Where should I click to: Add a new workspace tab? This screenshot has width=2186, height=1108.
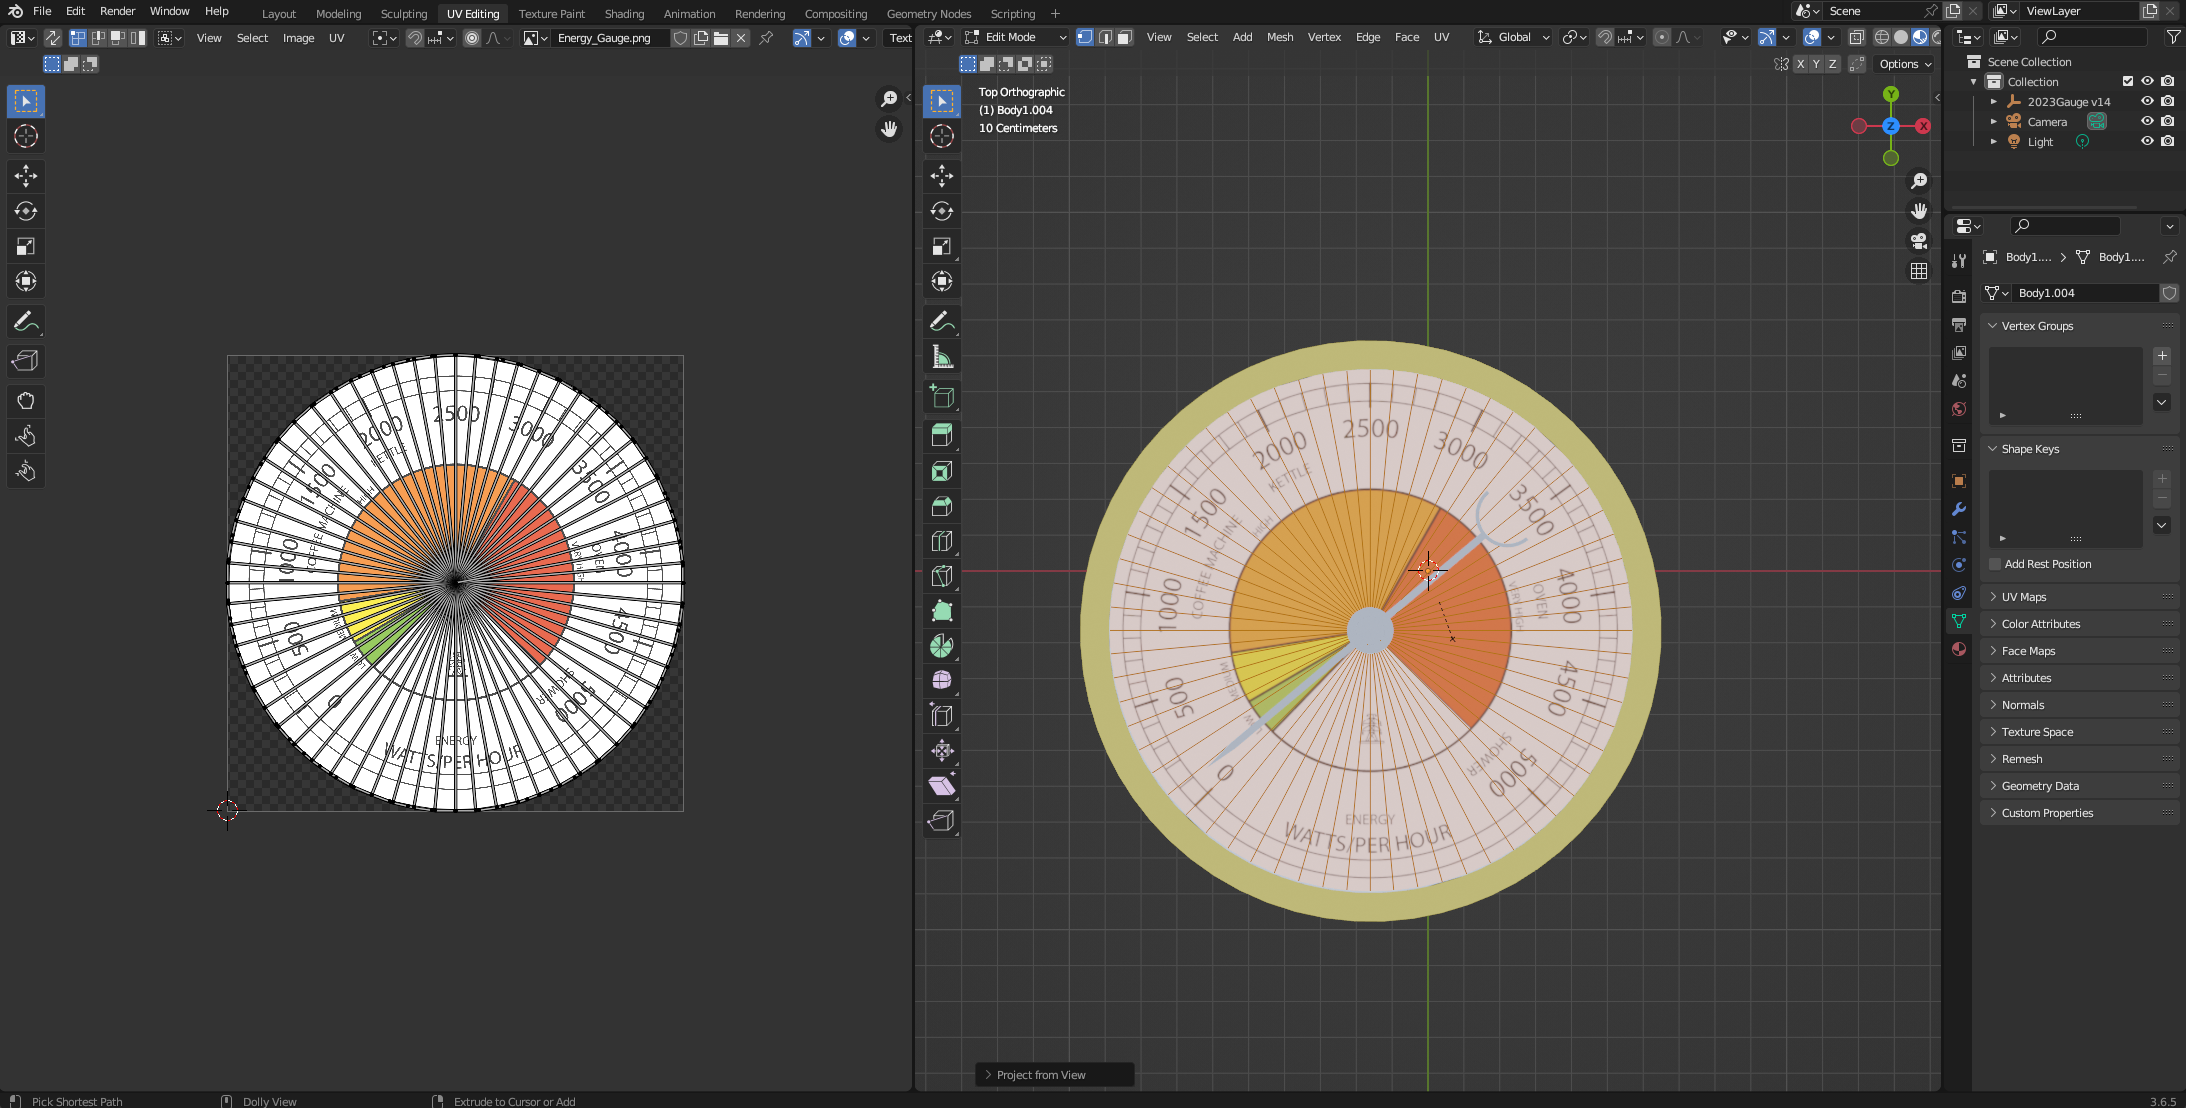(1055, 14)
